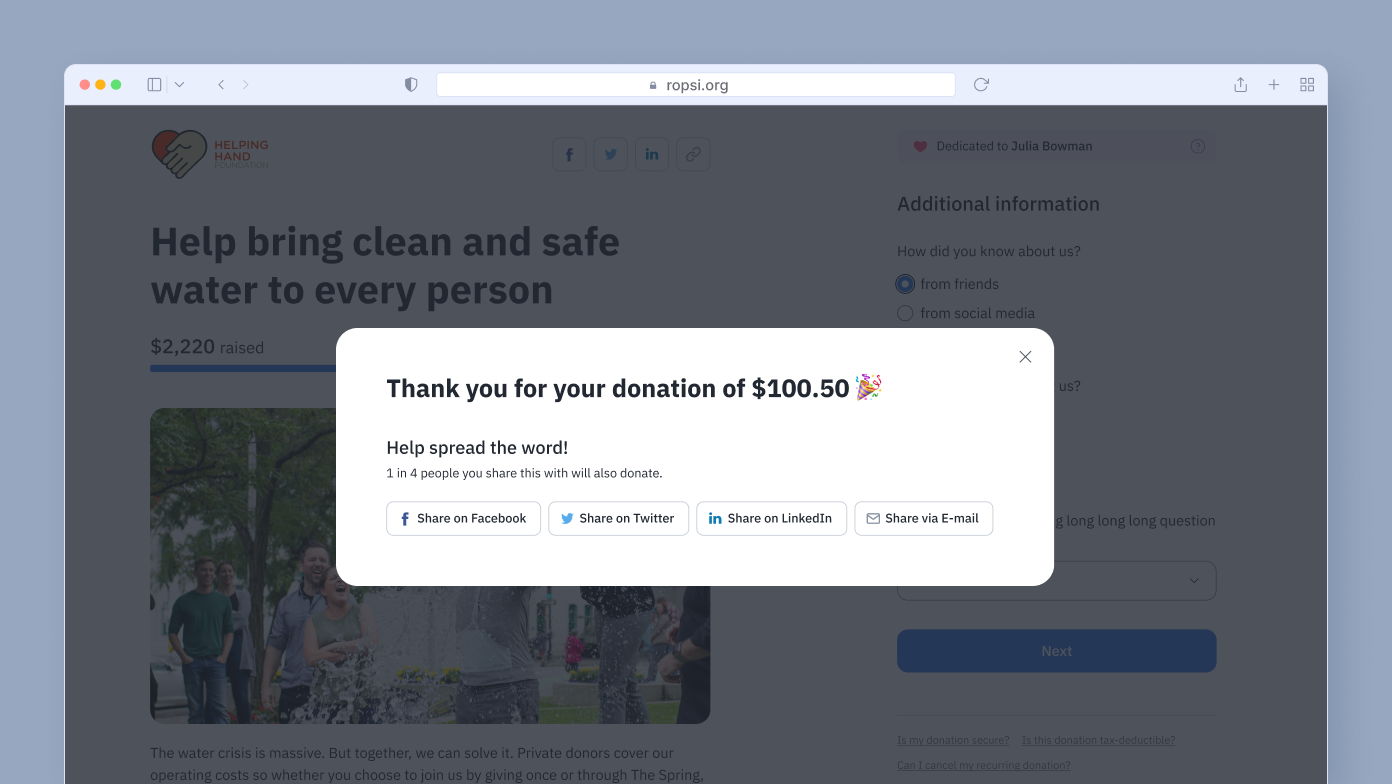Open 'Can I cancel my recurring donation?' link
This screenshot has width=1392, height=784.
click(984, 765)
